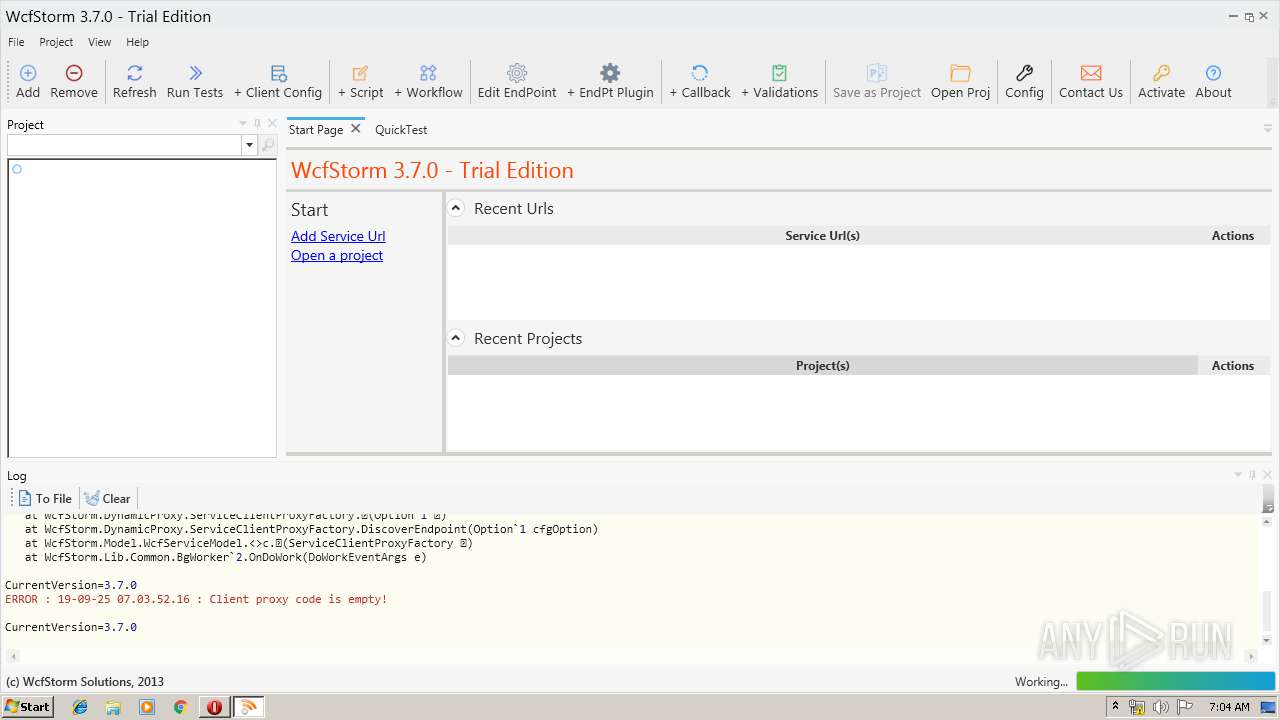
Task: Toggle auto-hide pin on Project panel
Action: pos(257,124)
